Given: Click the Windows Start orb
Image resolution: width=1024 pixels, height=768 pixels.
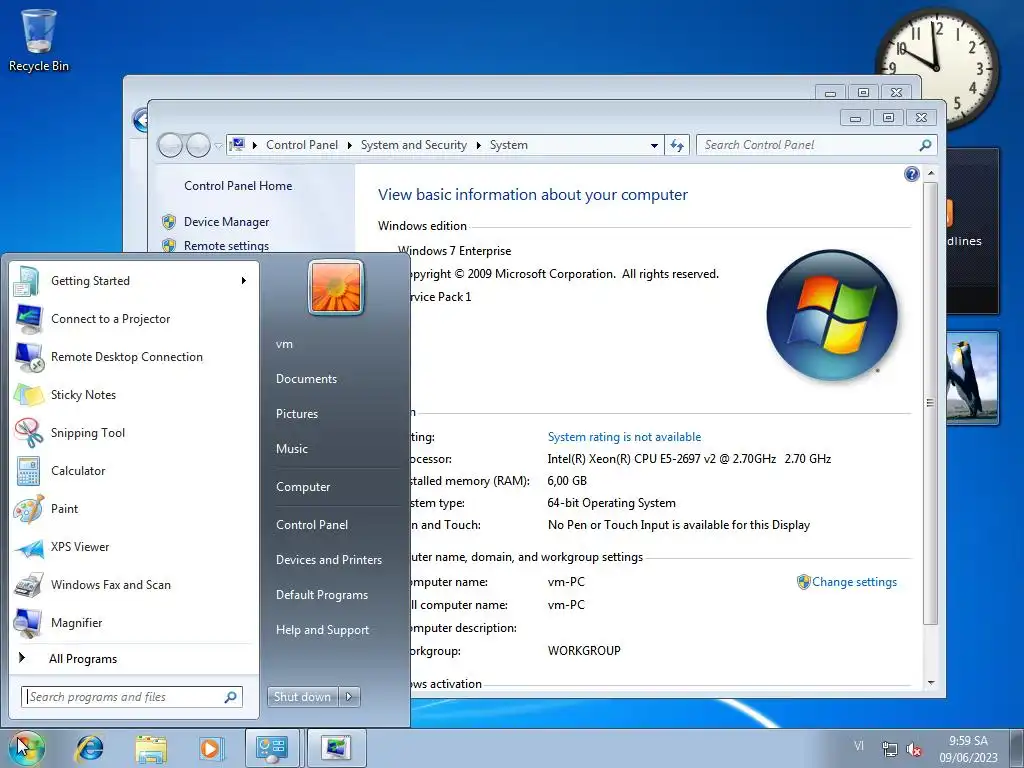Looking at the screenshot, I should [26, 748].
